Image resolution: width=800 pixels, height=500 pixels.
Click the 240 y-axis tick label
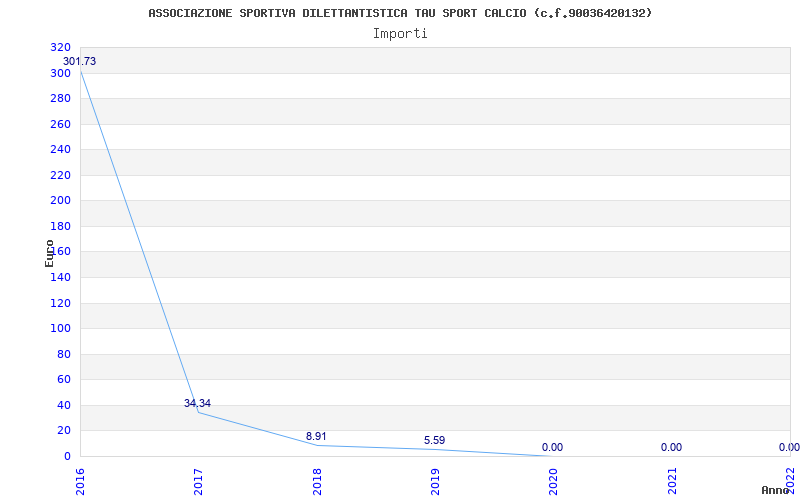[x=60, y=149]
